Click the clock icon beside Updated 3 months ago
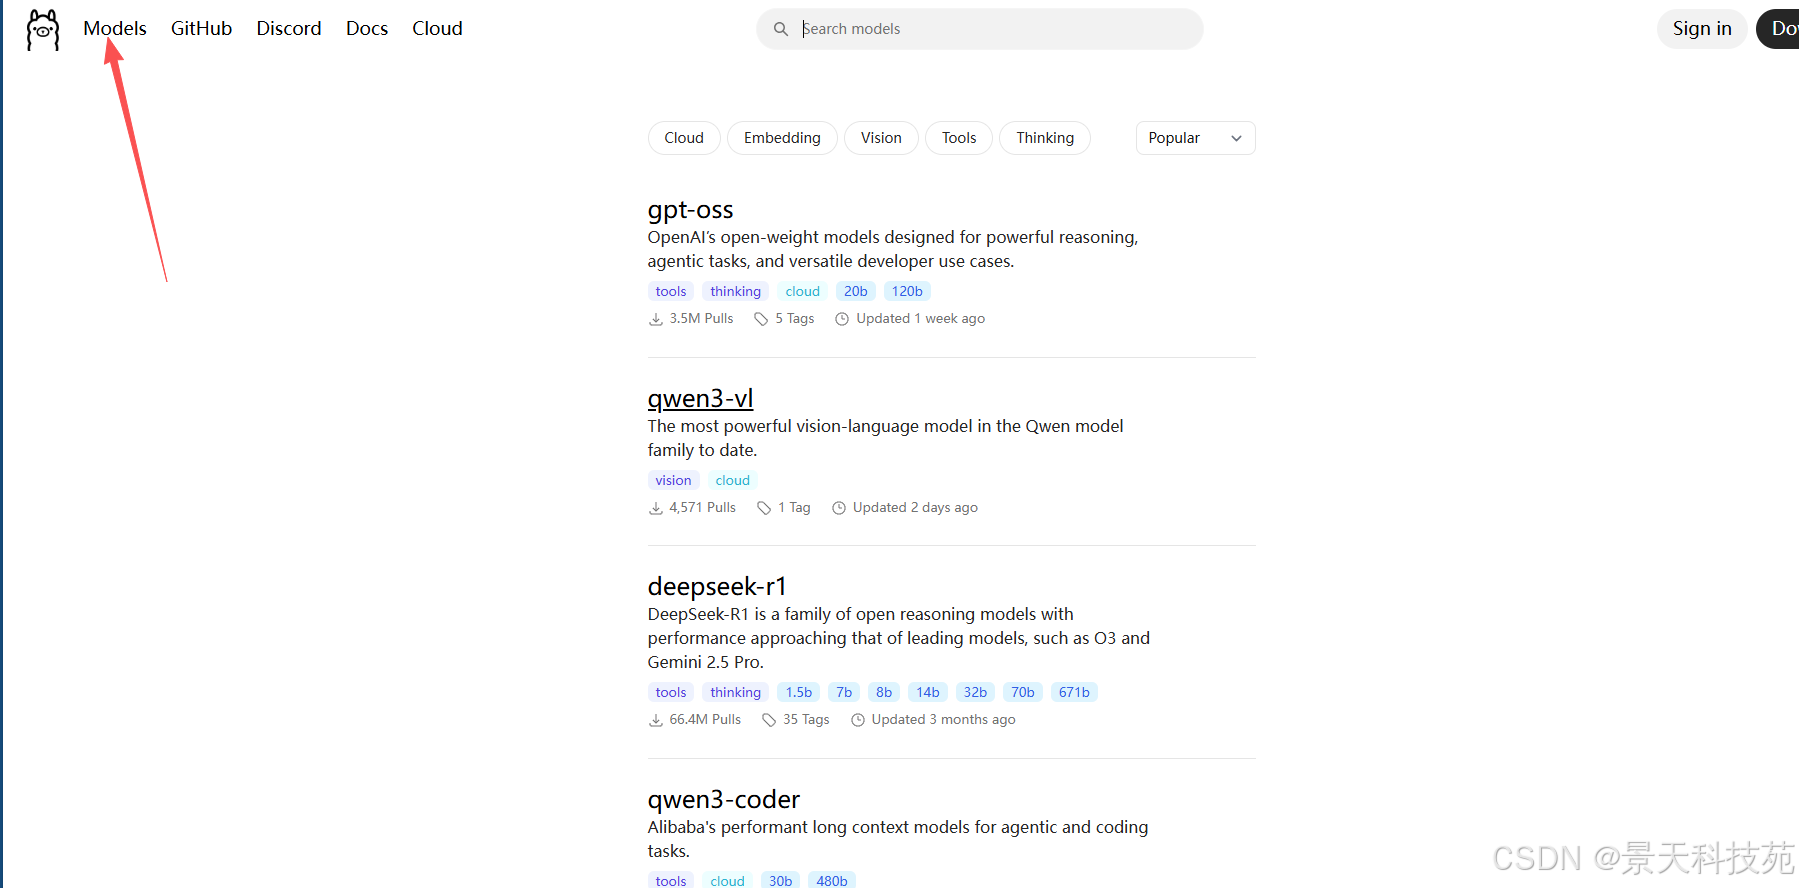This screenshot has height=888, width=1799. [x=858, y=720]
